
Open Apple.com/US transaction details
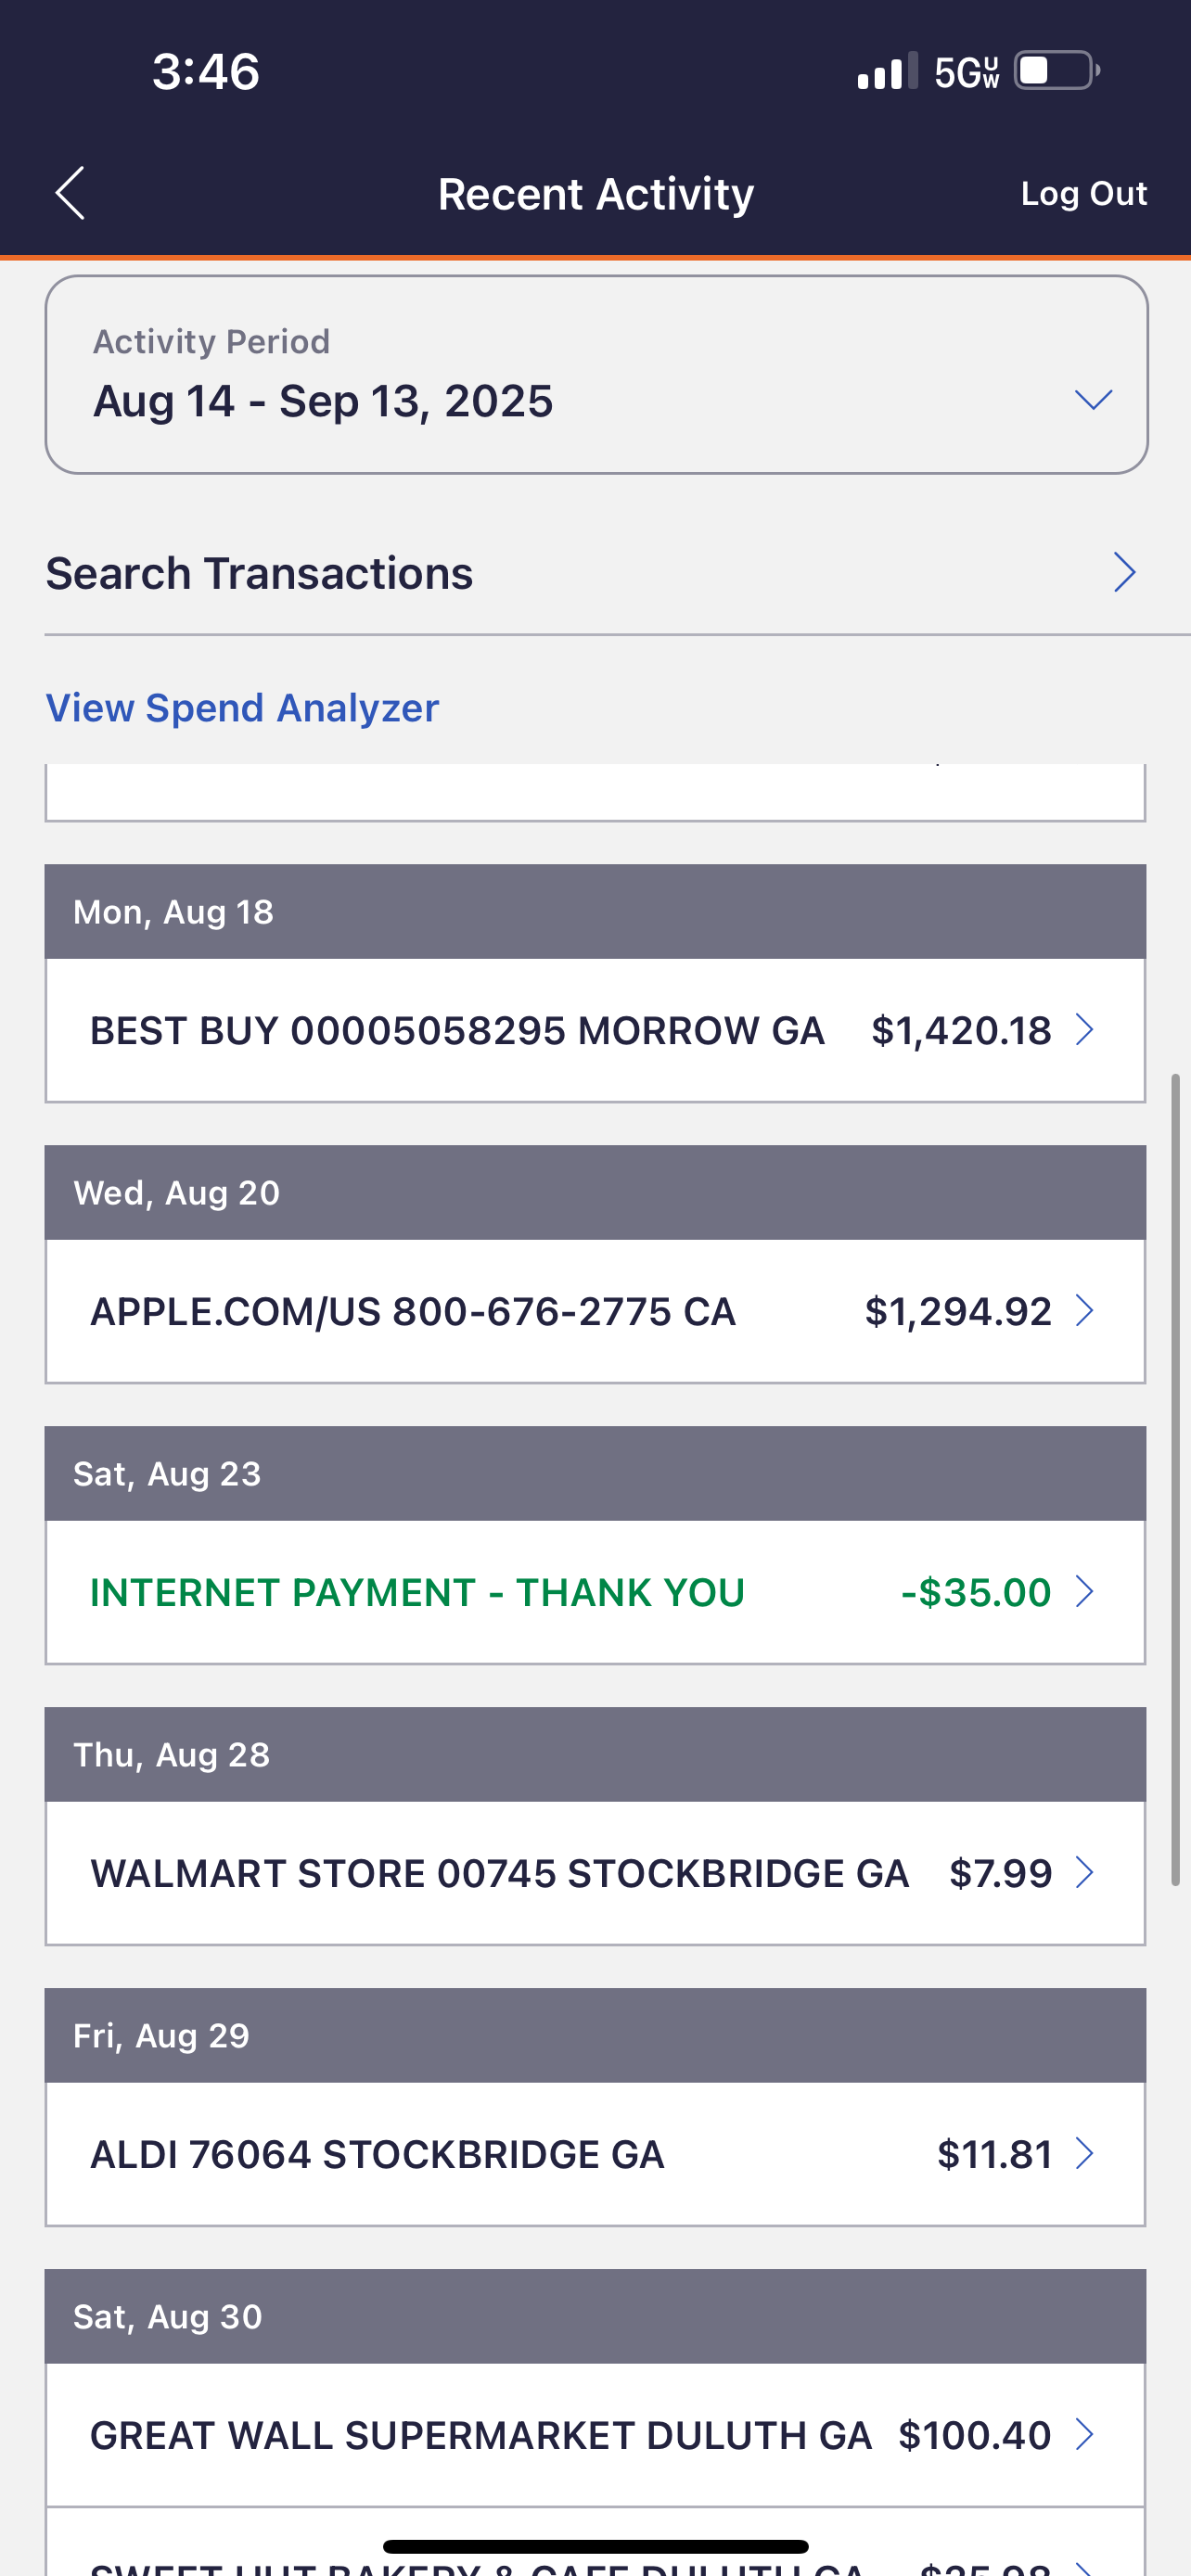click(x=413, y=1312)
